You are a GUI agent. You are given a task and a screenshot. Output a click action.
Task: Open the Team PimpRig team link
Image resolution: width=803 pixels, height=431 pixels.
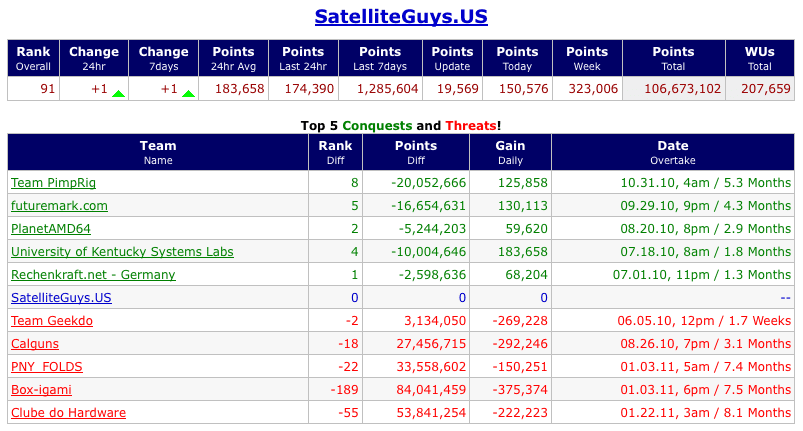(53, 183)
